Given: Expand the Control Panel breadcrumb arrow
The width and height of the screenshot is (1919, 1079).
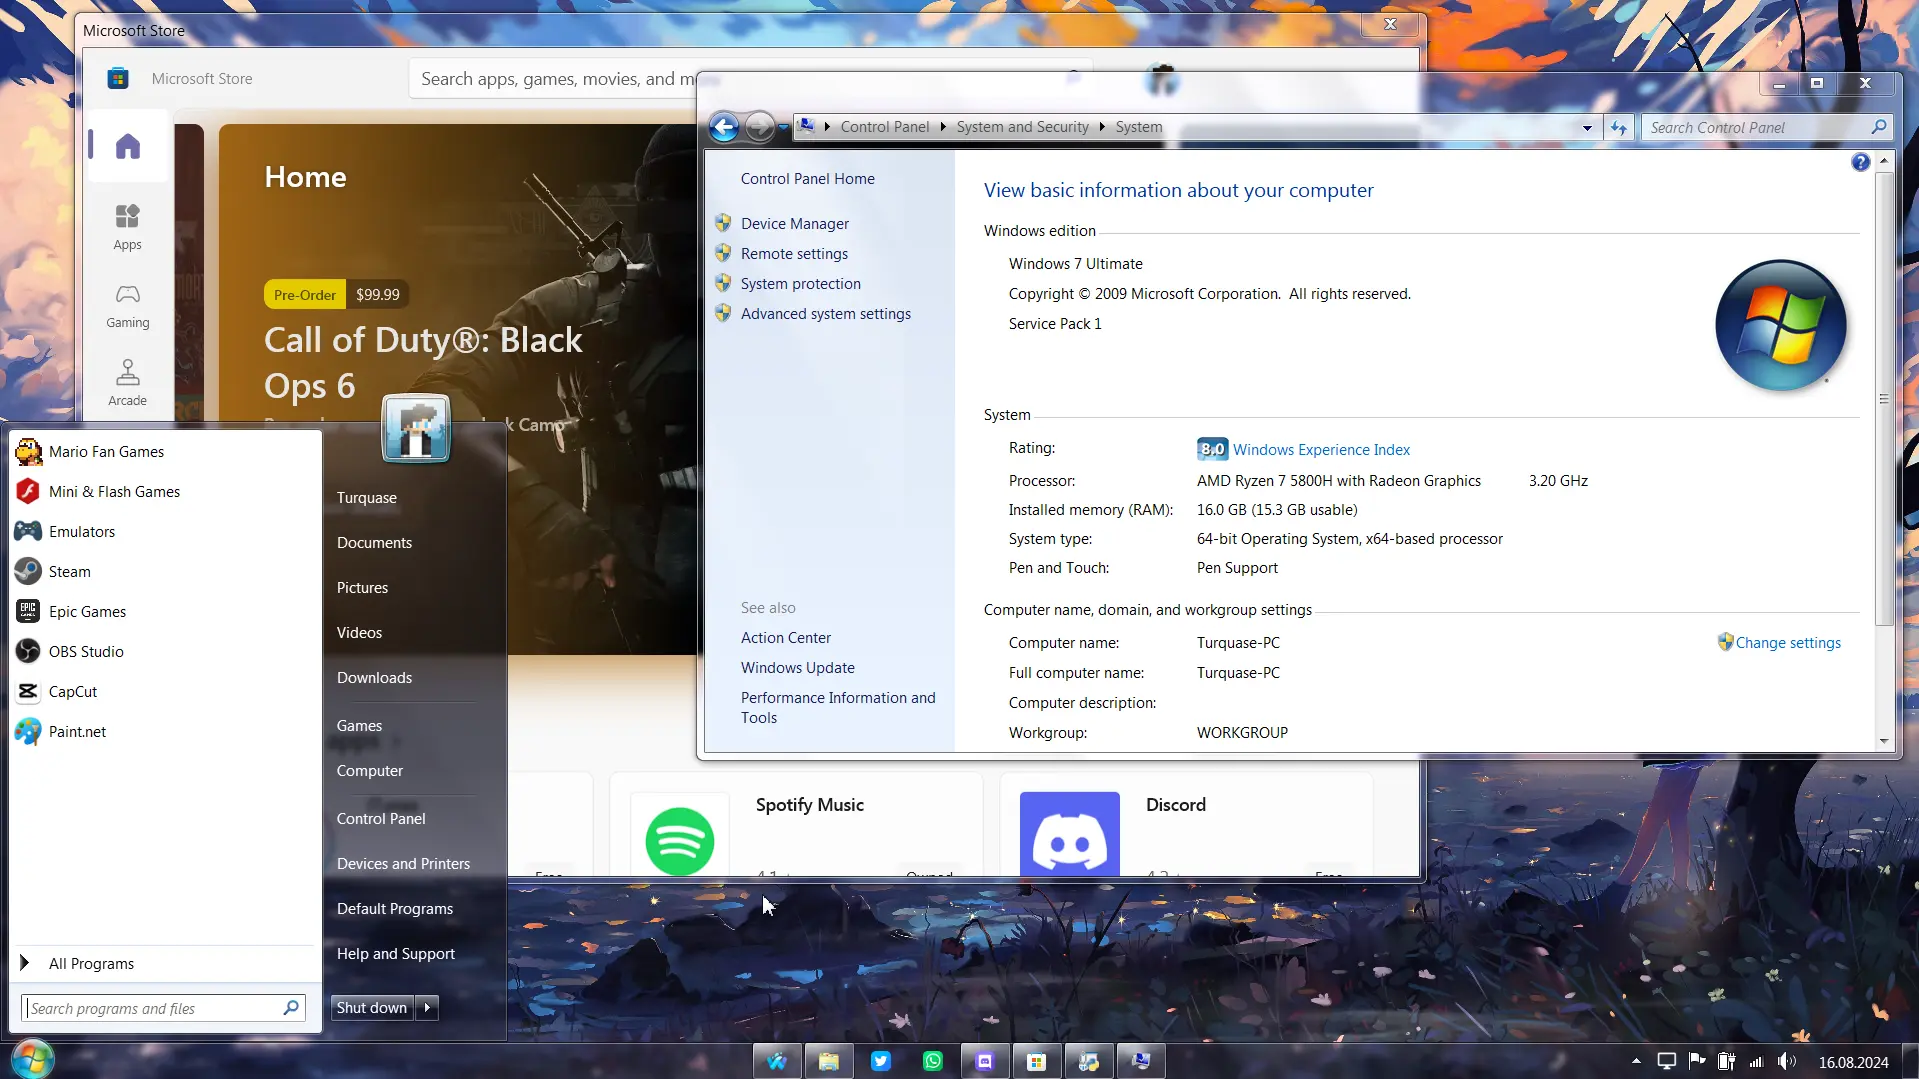Looking at the screenshot, I should [x=943, y=127].
